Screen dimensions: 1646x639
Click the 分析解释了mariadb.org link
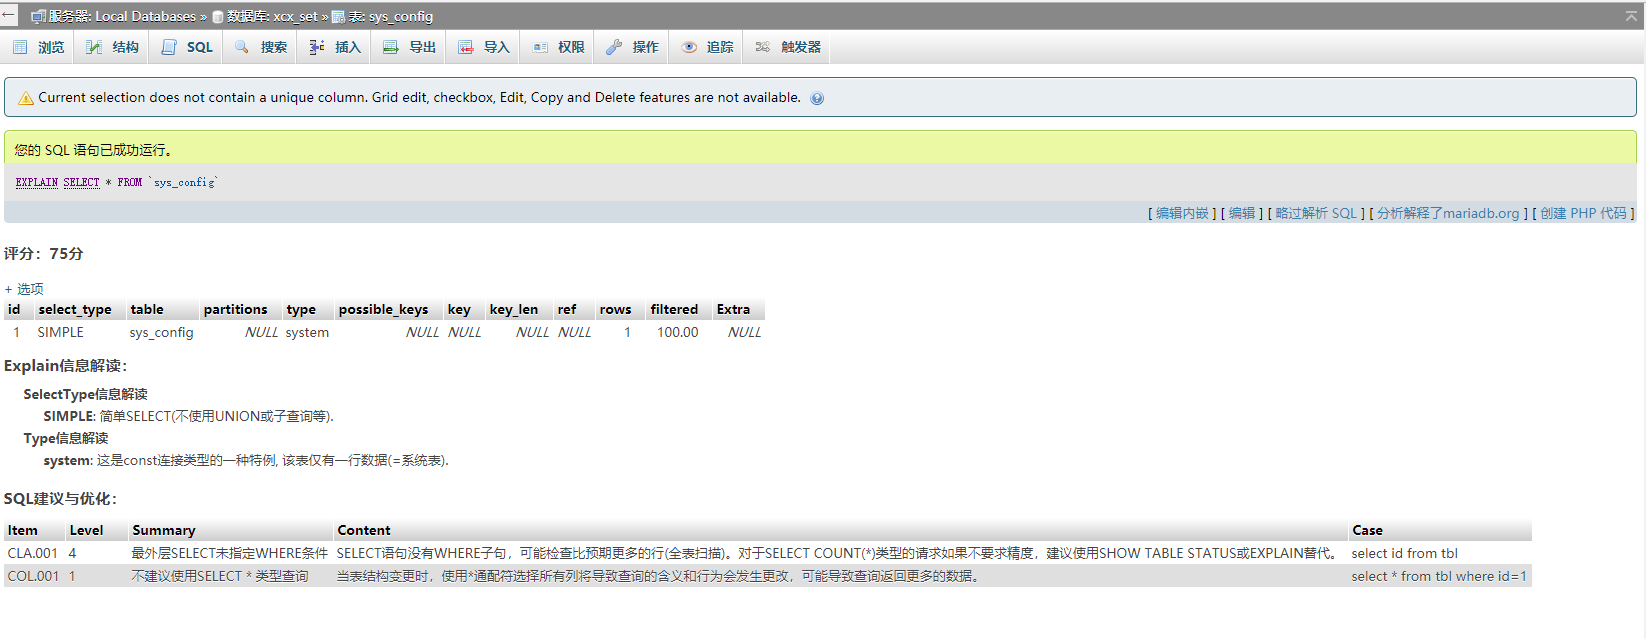point(1448,213)
